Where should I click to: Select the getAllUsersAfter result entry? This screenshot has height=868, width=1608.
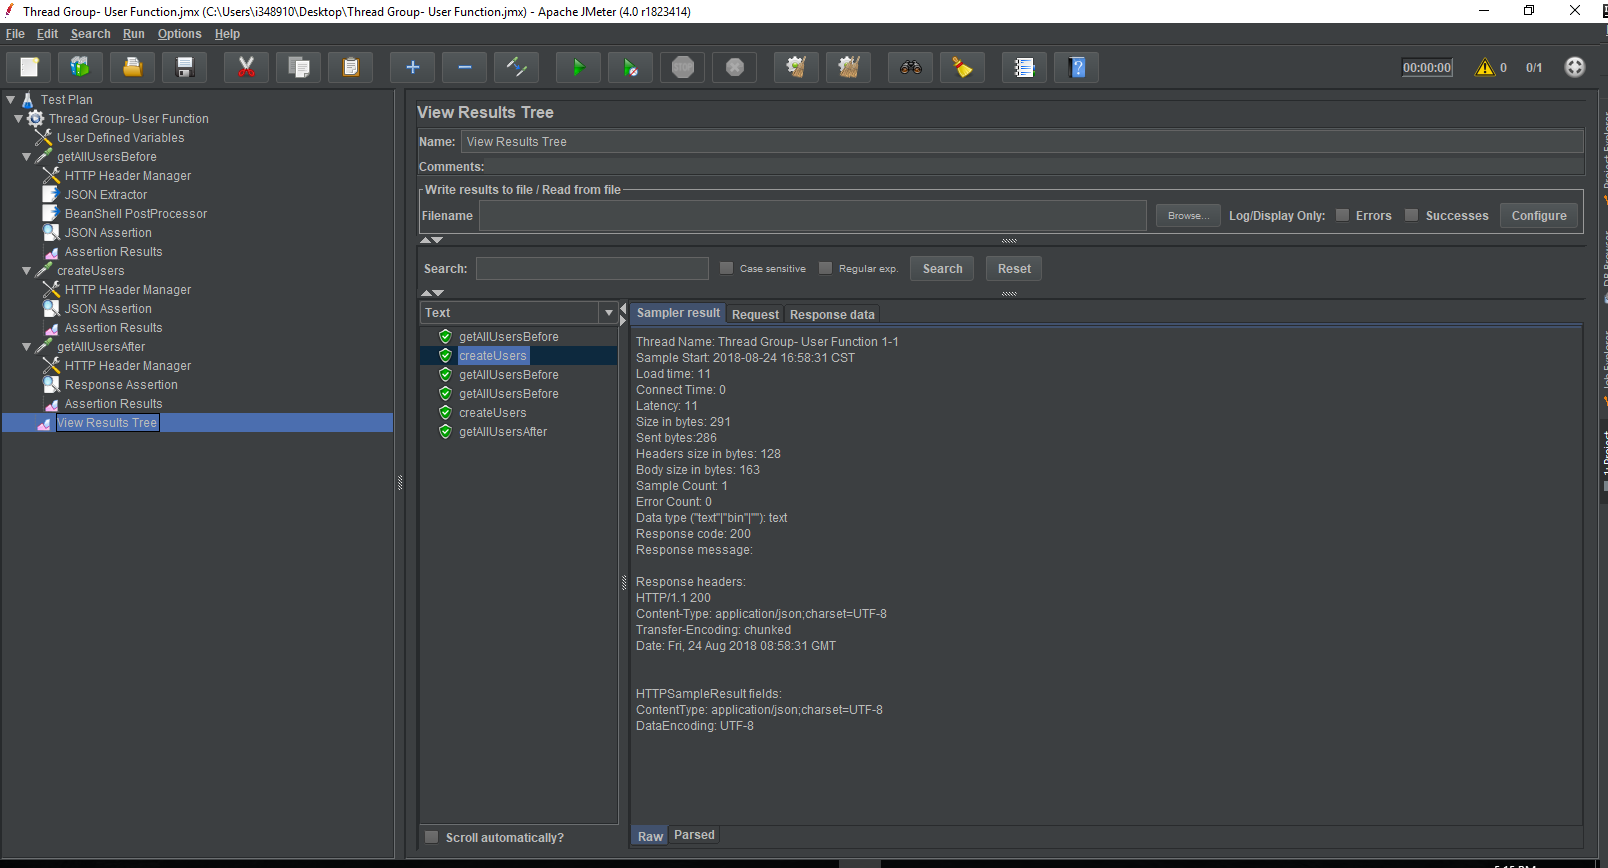pyautogui.click(x=503, y=432)
